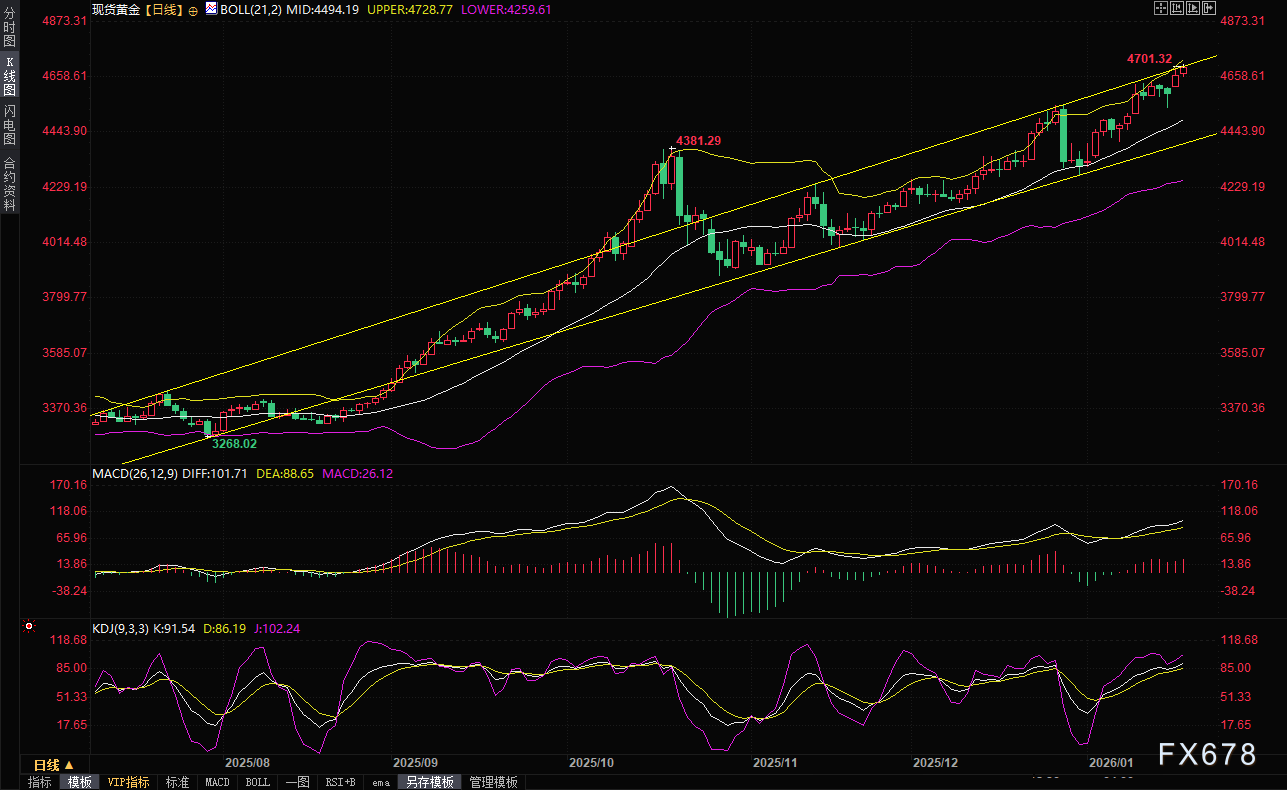The image size is (1287, 790).
Task: Click the red sun icon beside KDJ
Action: tap(29, 628)
